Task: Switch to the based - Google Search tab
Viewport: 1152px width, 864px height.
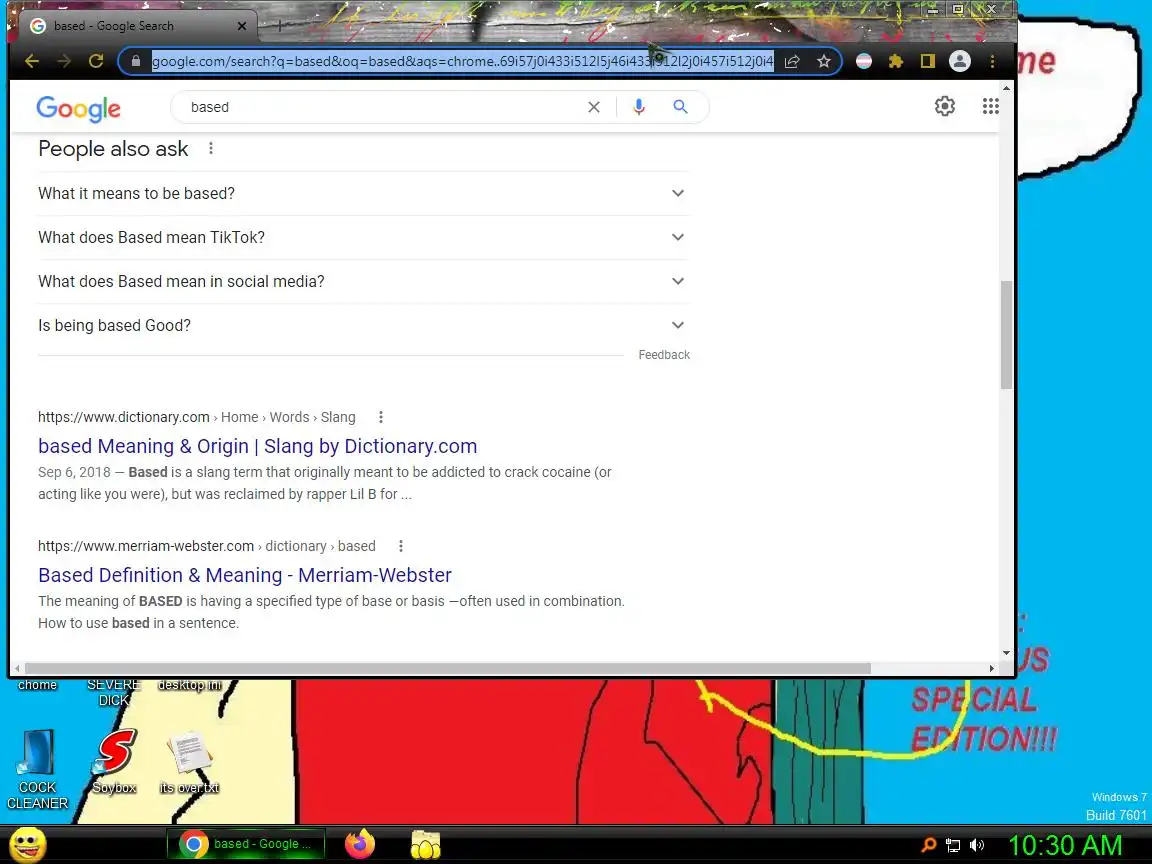Action: tap(136, 26)
